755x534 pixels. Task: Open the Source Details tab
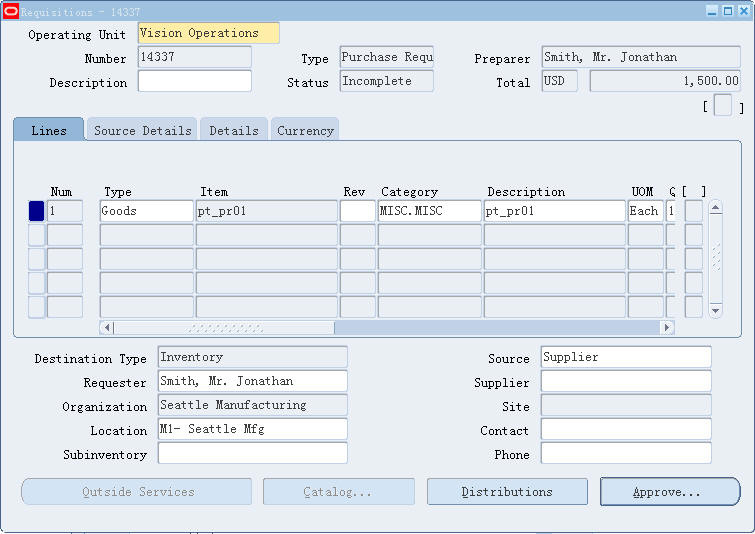pos(143,130)
